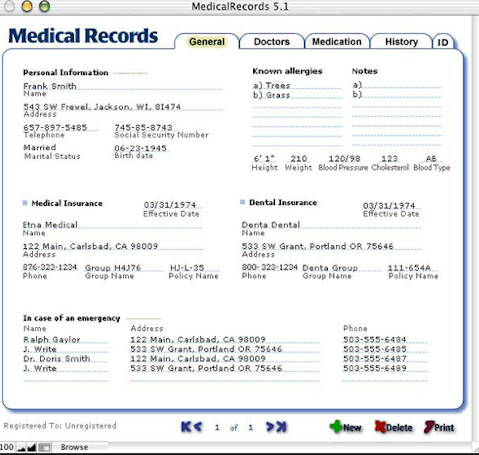Click emergency phone 503-555-6489
The height and width of the screenshot is (455, 479).
coord(385,368)
